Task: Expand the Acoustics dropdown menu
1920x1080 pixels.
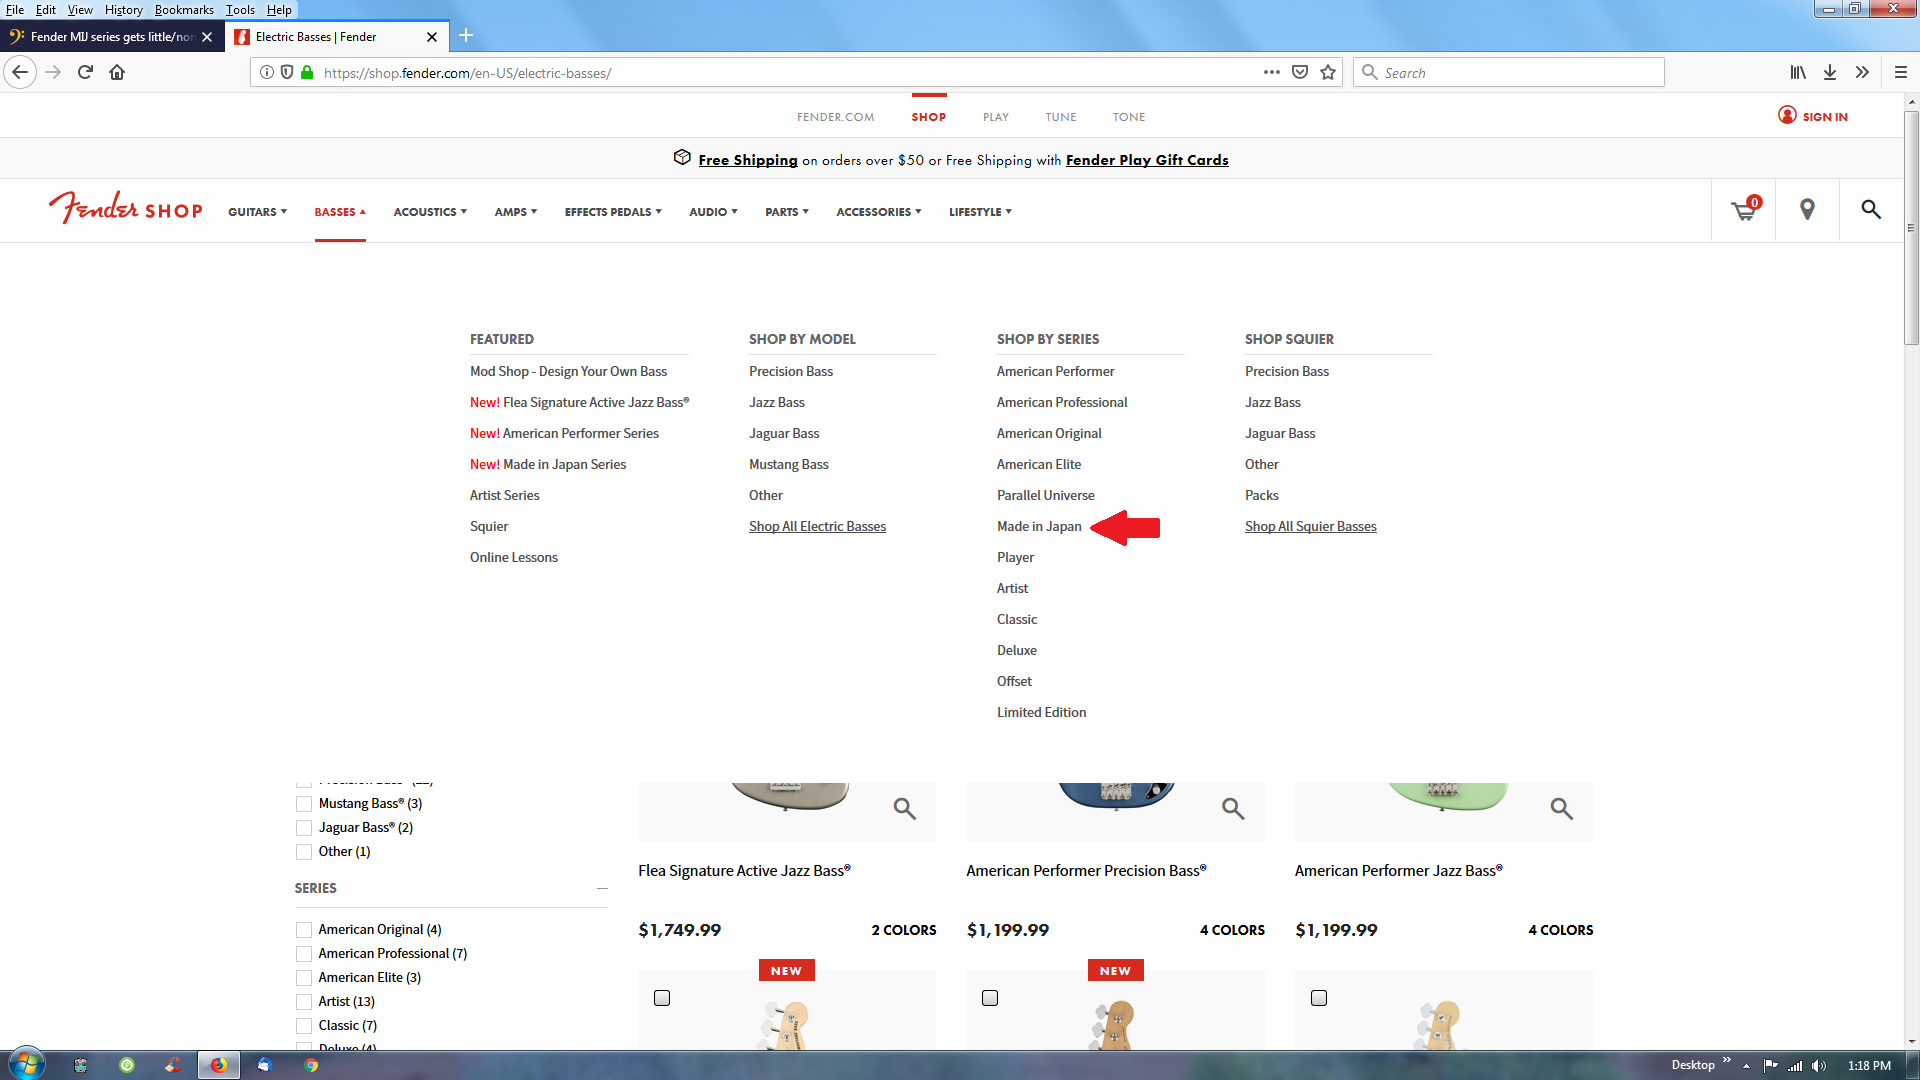Action: [430, 212]
